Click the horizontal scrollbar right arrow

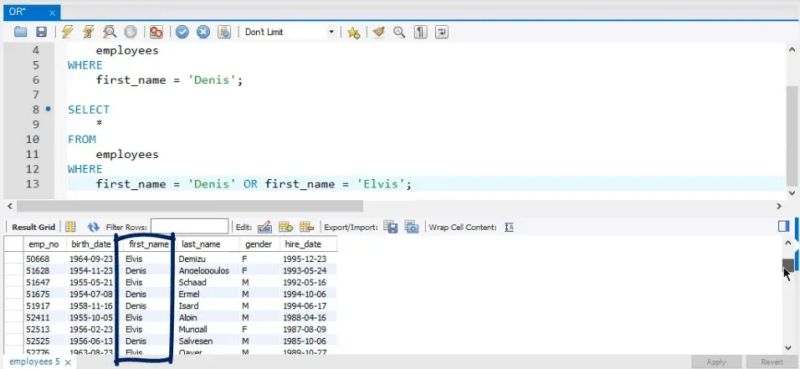(779, 206)
